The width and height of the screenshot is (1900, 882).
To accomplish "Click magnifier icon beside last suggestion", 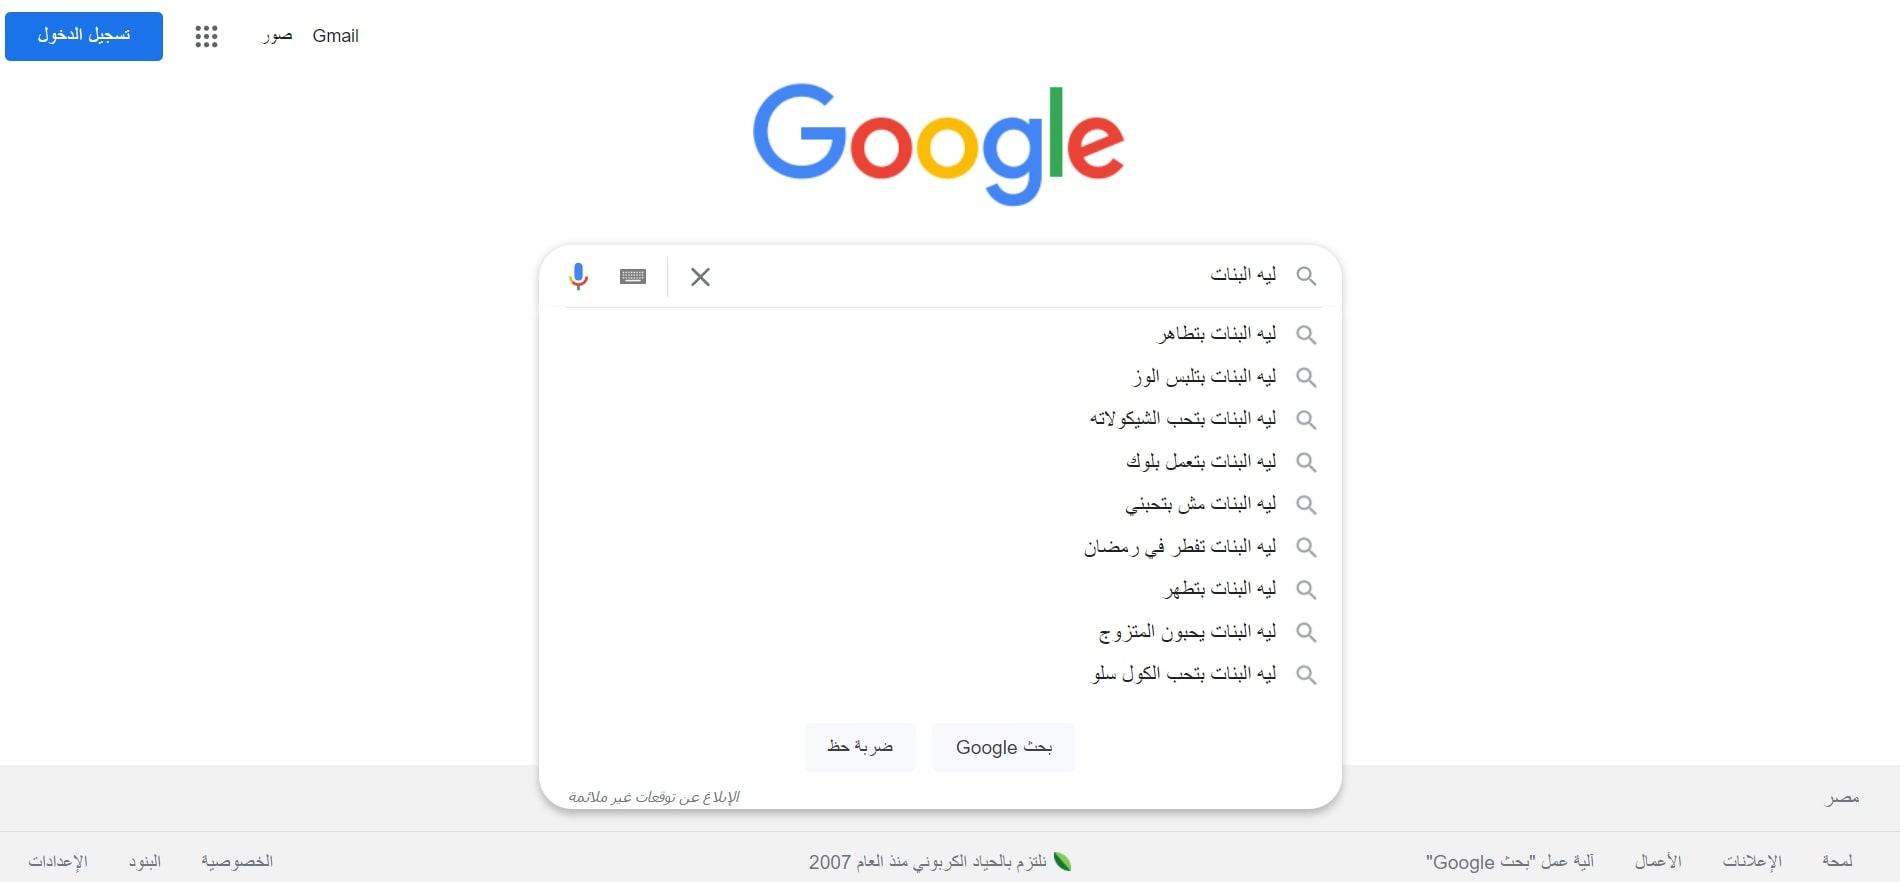I will pyautogui.click(x=1306, y=675).
